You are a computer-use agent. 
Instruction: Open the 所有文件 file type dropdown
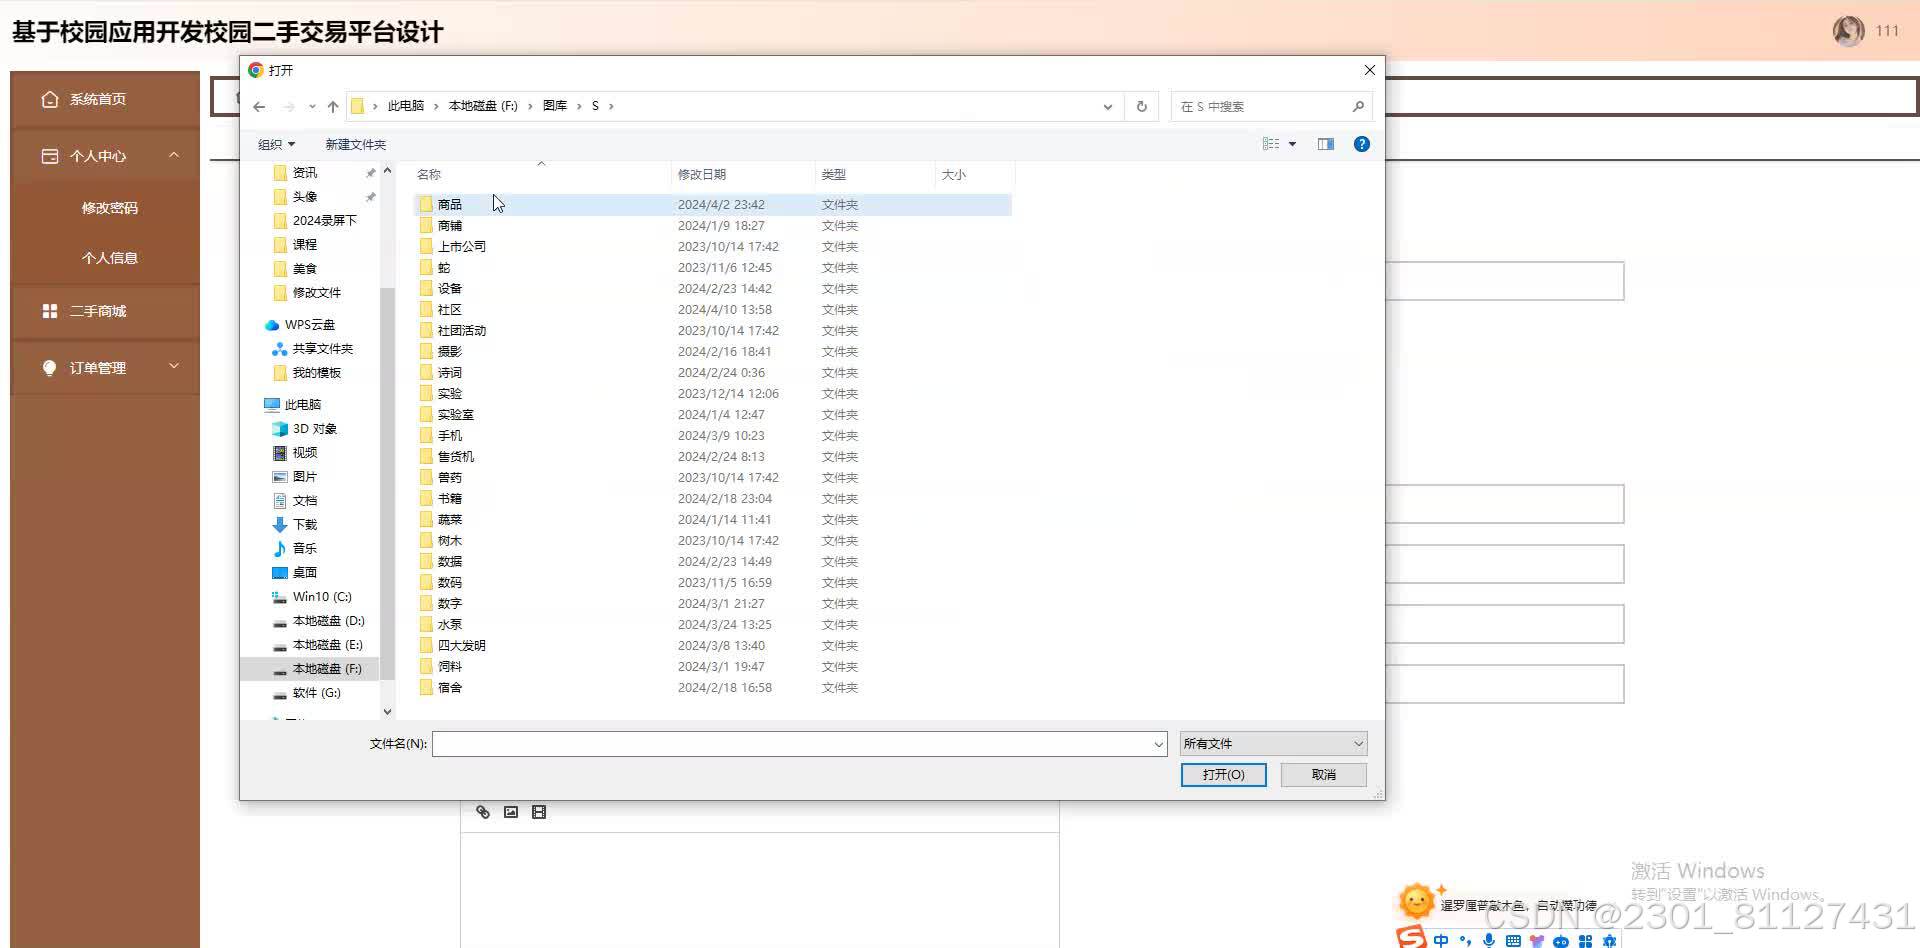(1273, 744)
